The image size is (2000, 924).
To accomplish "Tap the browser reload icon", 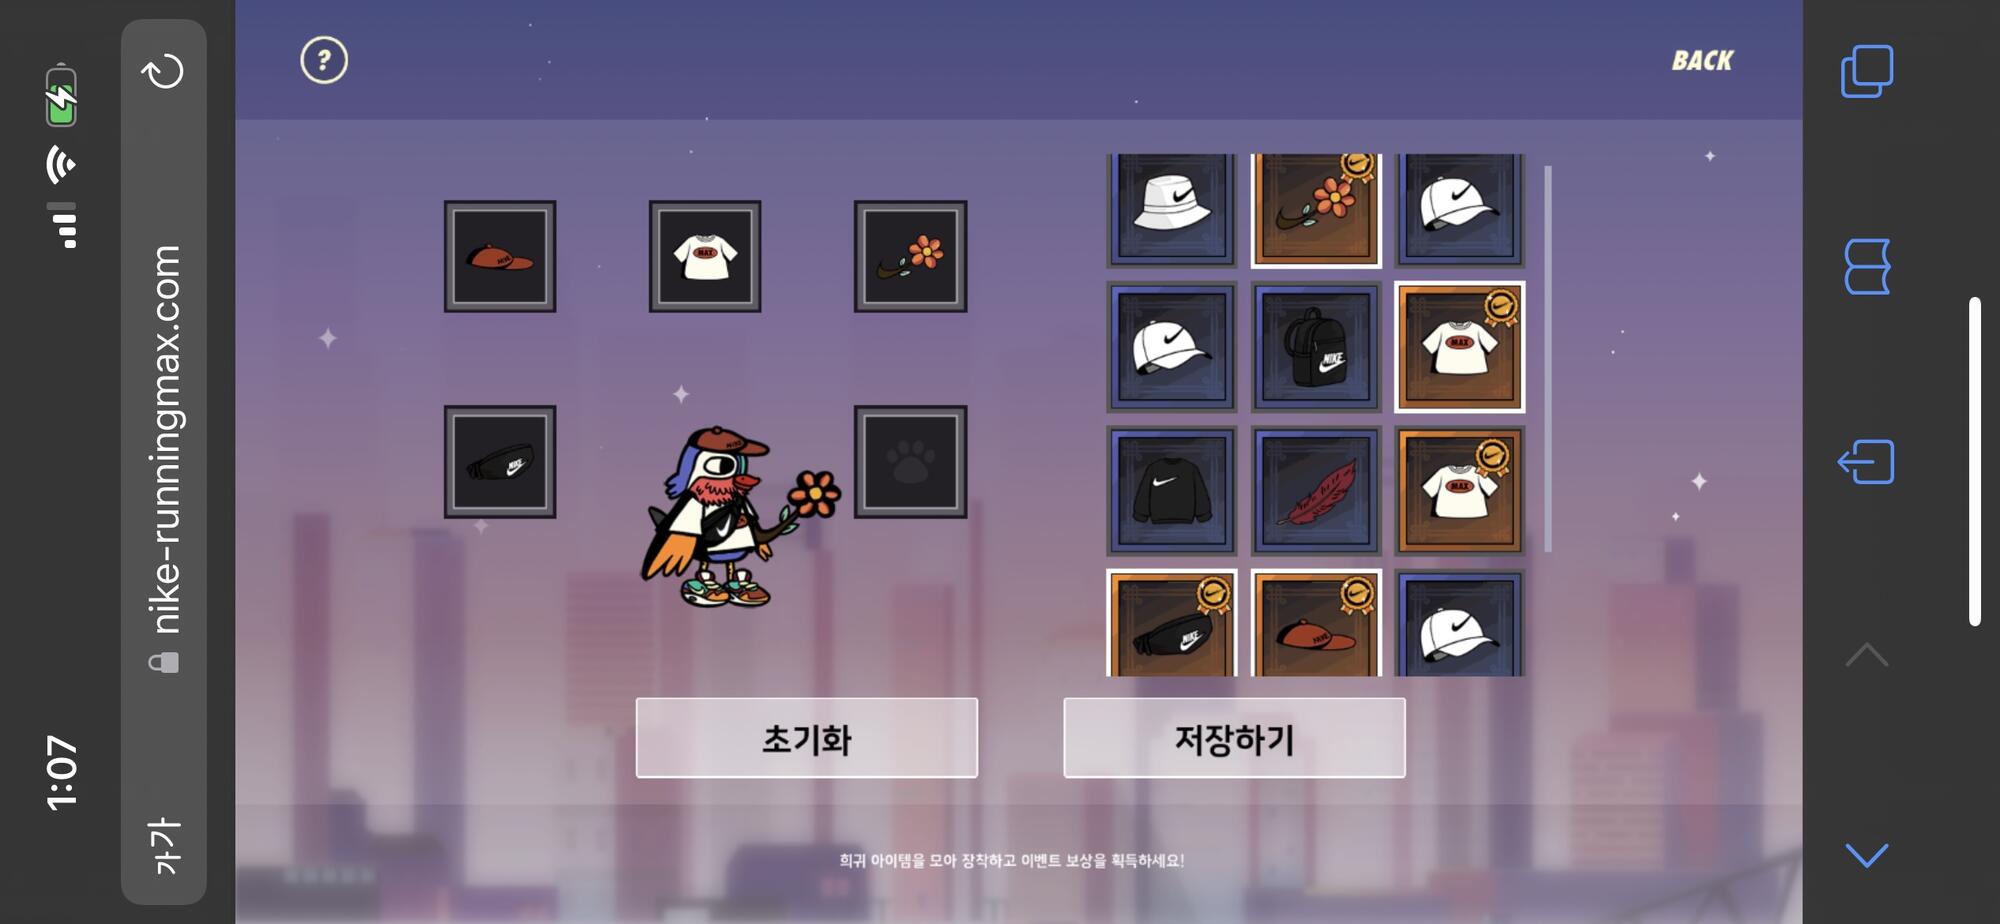I will [x=163, y=71].
